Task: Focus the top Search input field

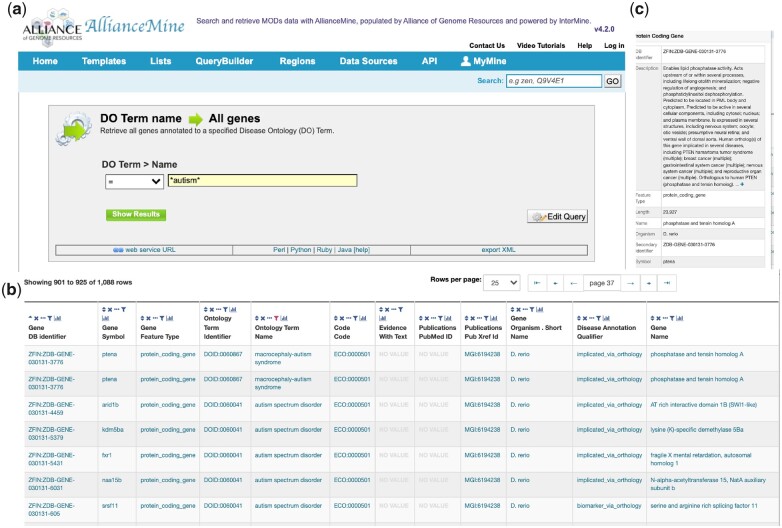Action: click(554, 81)
